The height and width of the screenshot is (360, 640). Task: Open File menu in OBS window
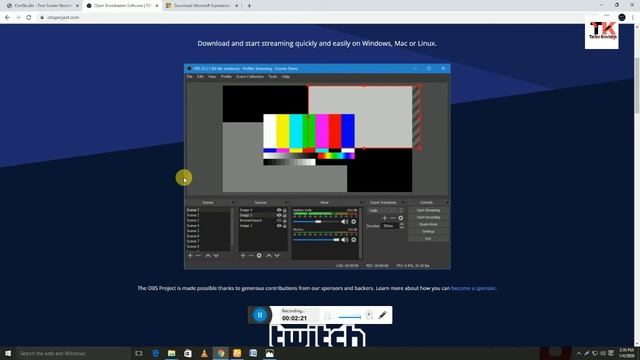(x=189, y=77)
